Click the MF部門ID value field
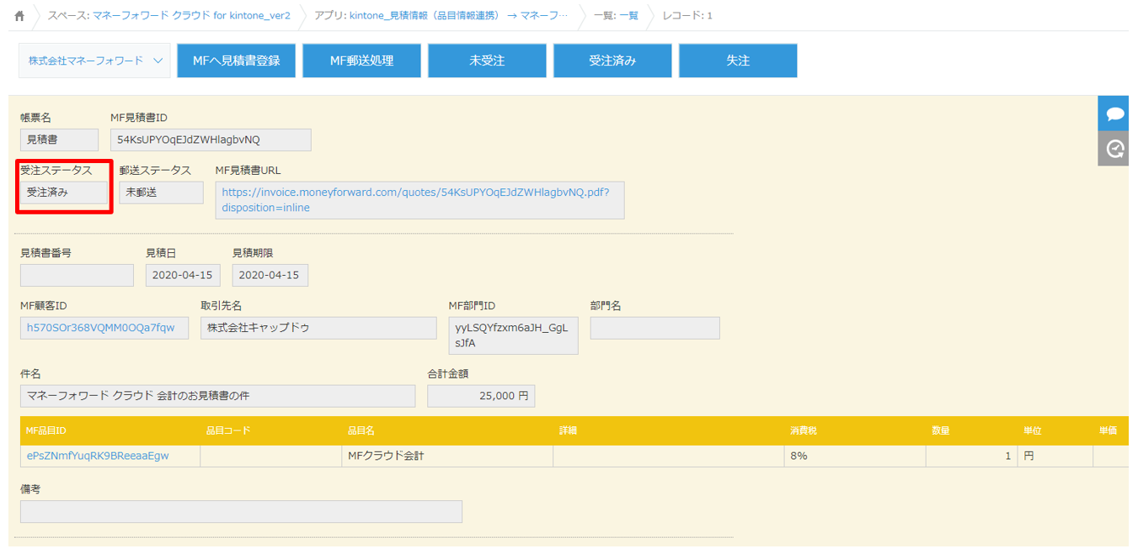The height and width of the screenshot is (554, 1138). click(514, 335)
